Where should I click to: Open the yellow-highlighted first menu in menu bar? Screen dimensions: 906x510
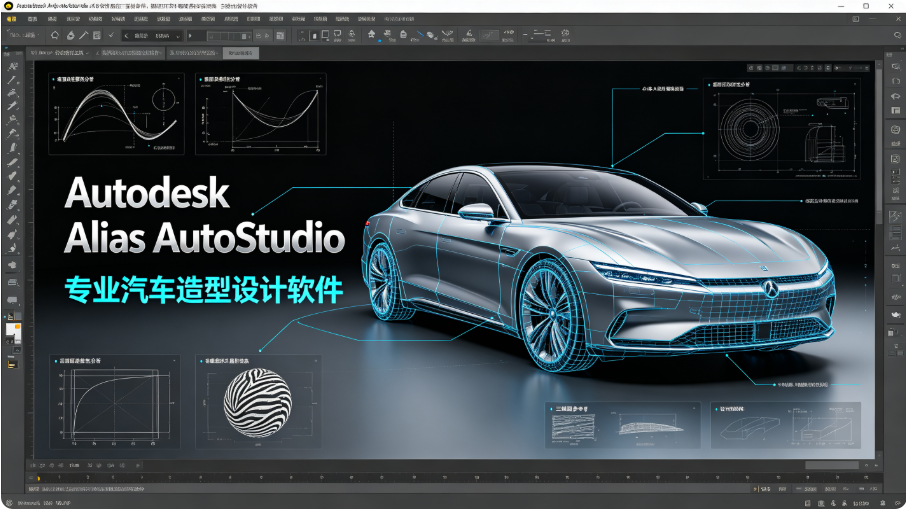pyautogui.click(x=10, y=19)
